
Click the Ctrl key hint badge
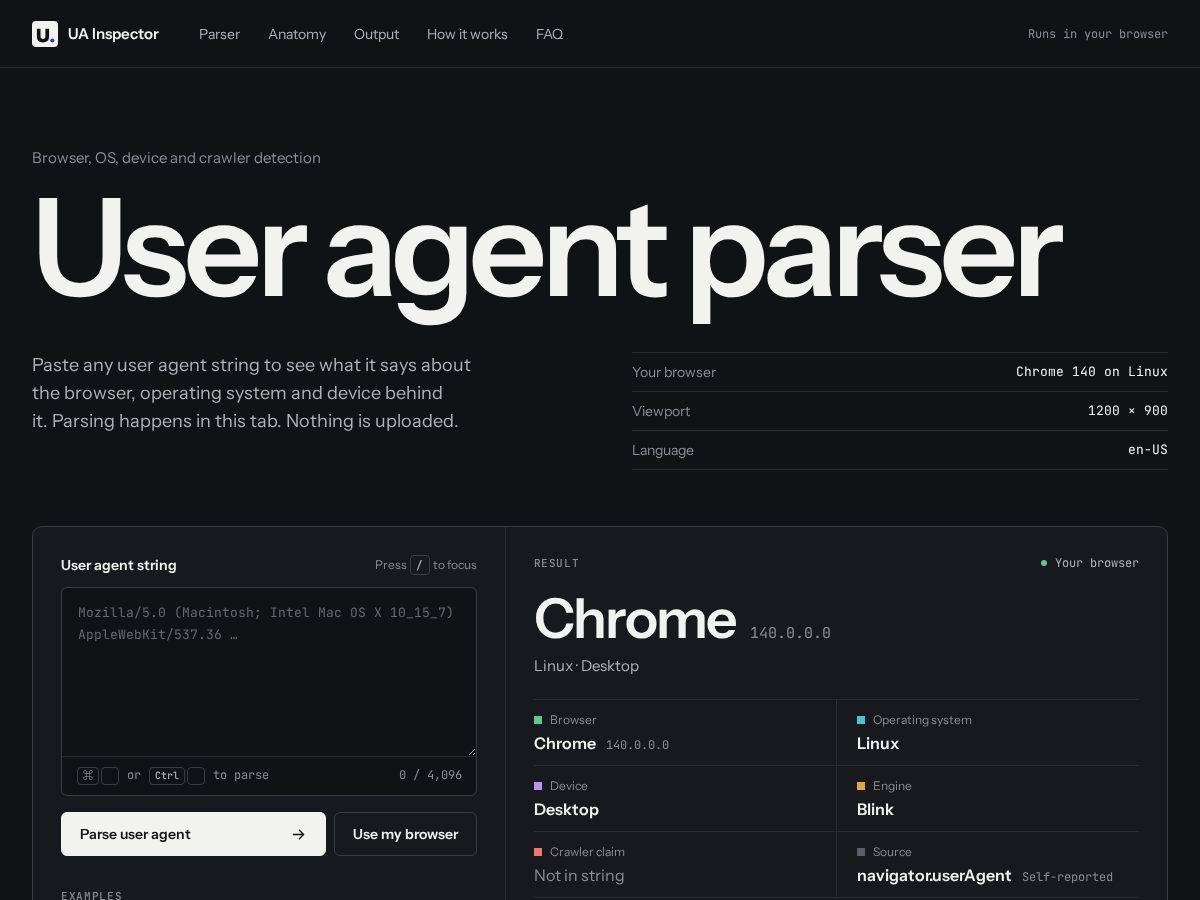click(x=167, y=775)
